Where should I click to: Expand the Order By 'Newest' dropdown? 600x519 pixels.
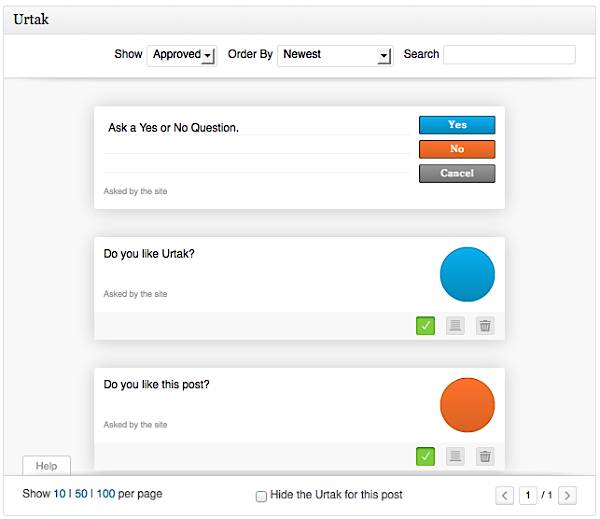[x=334, y=55]
